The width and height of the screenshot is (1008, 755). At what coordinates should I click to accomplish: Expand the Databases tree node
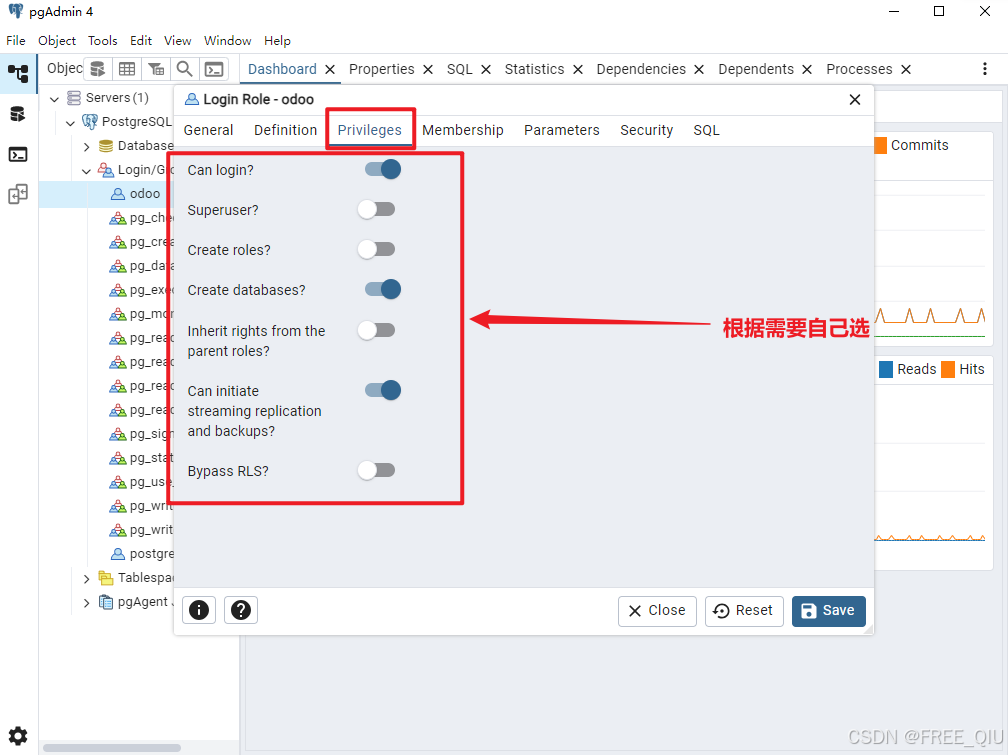coord(87,147)
